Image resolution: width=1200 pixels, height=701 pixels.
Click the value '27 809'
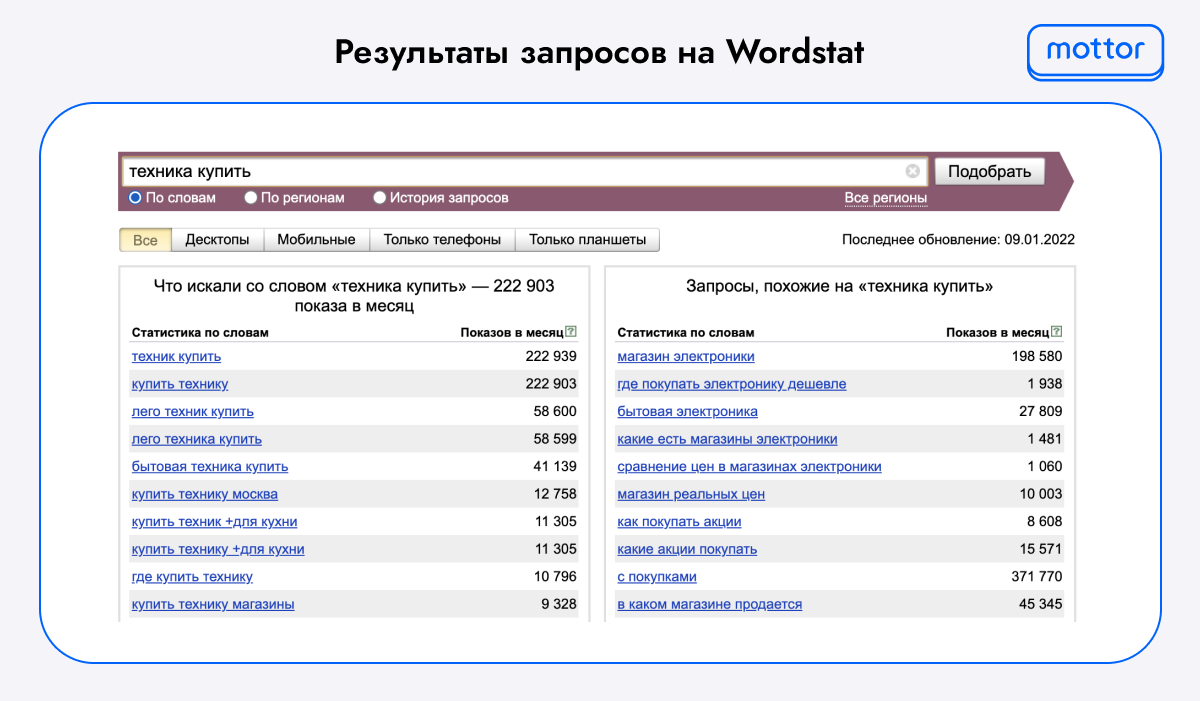pyautogui.click(x=1041, y=412)
